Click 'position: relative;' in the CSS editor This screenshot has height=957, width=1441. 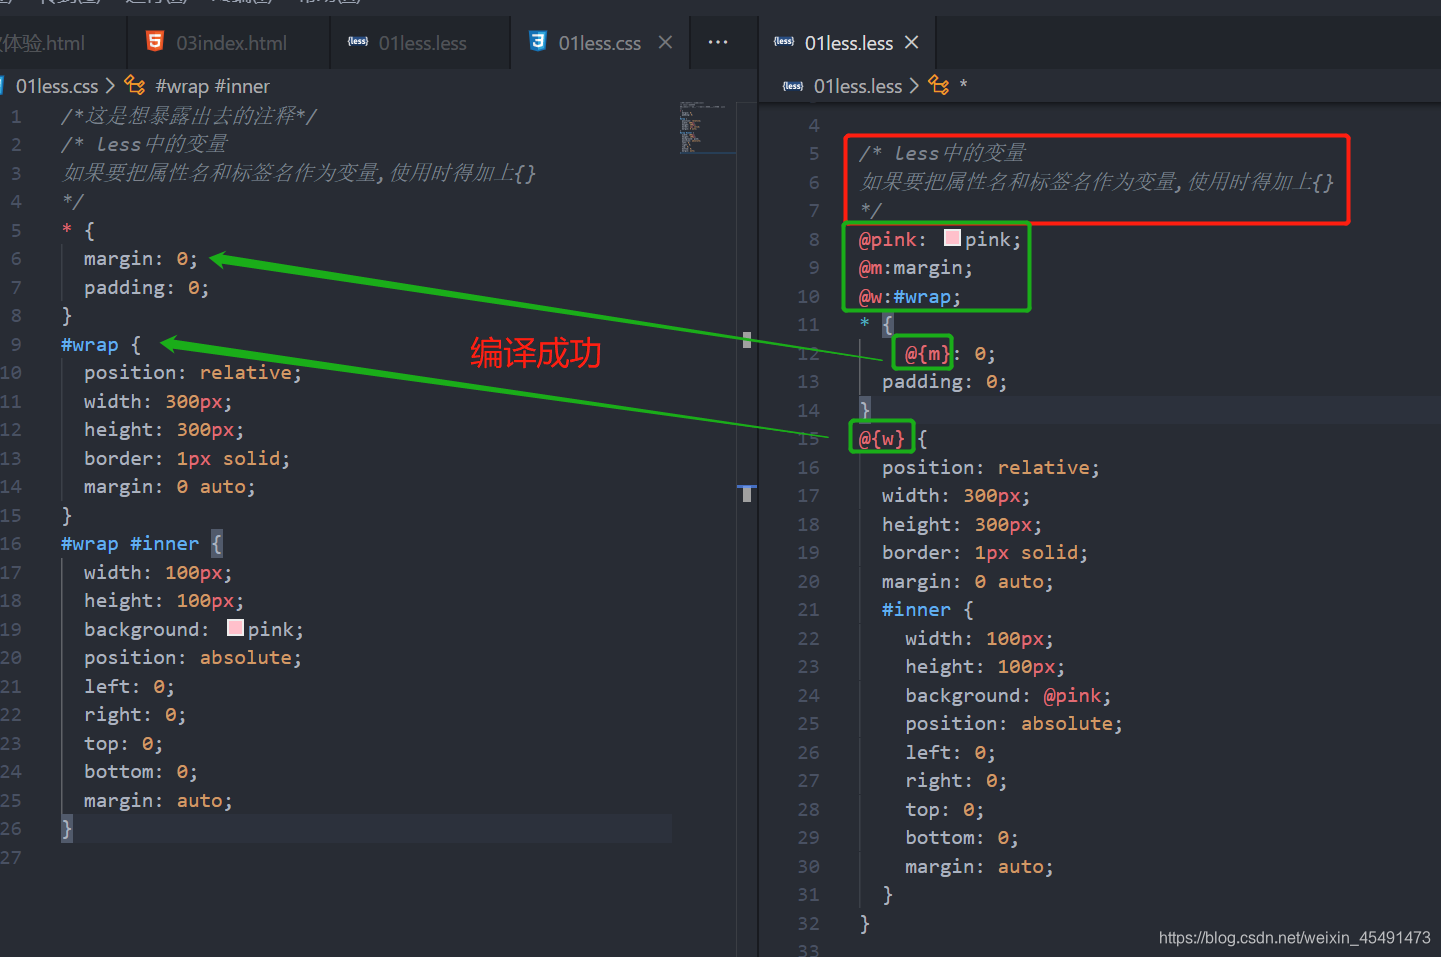click(192, 372)
